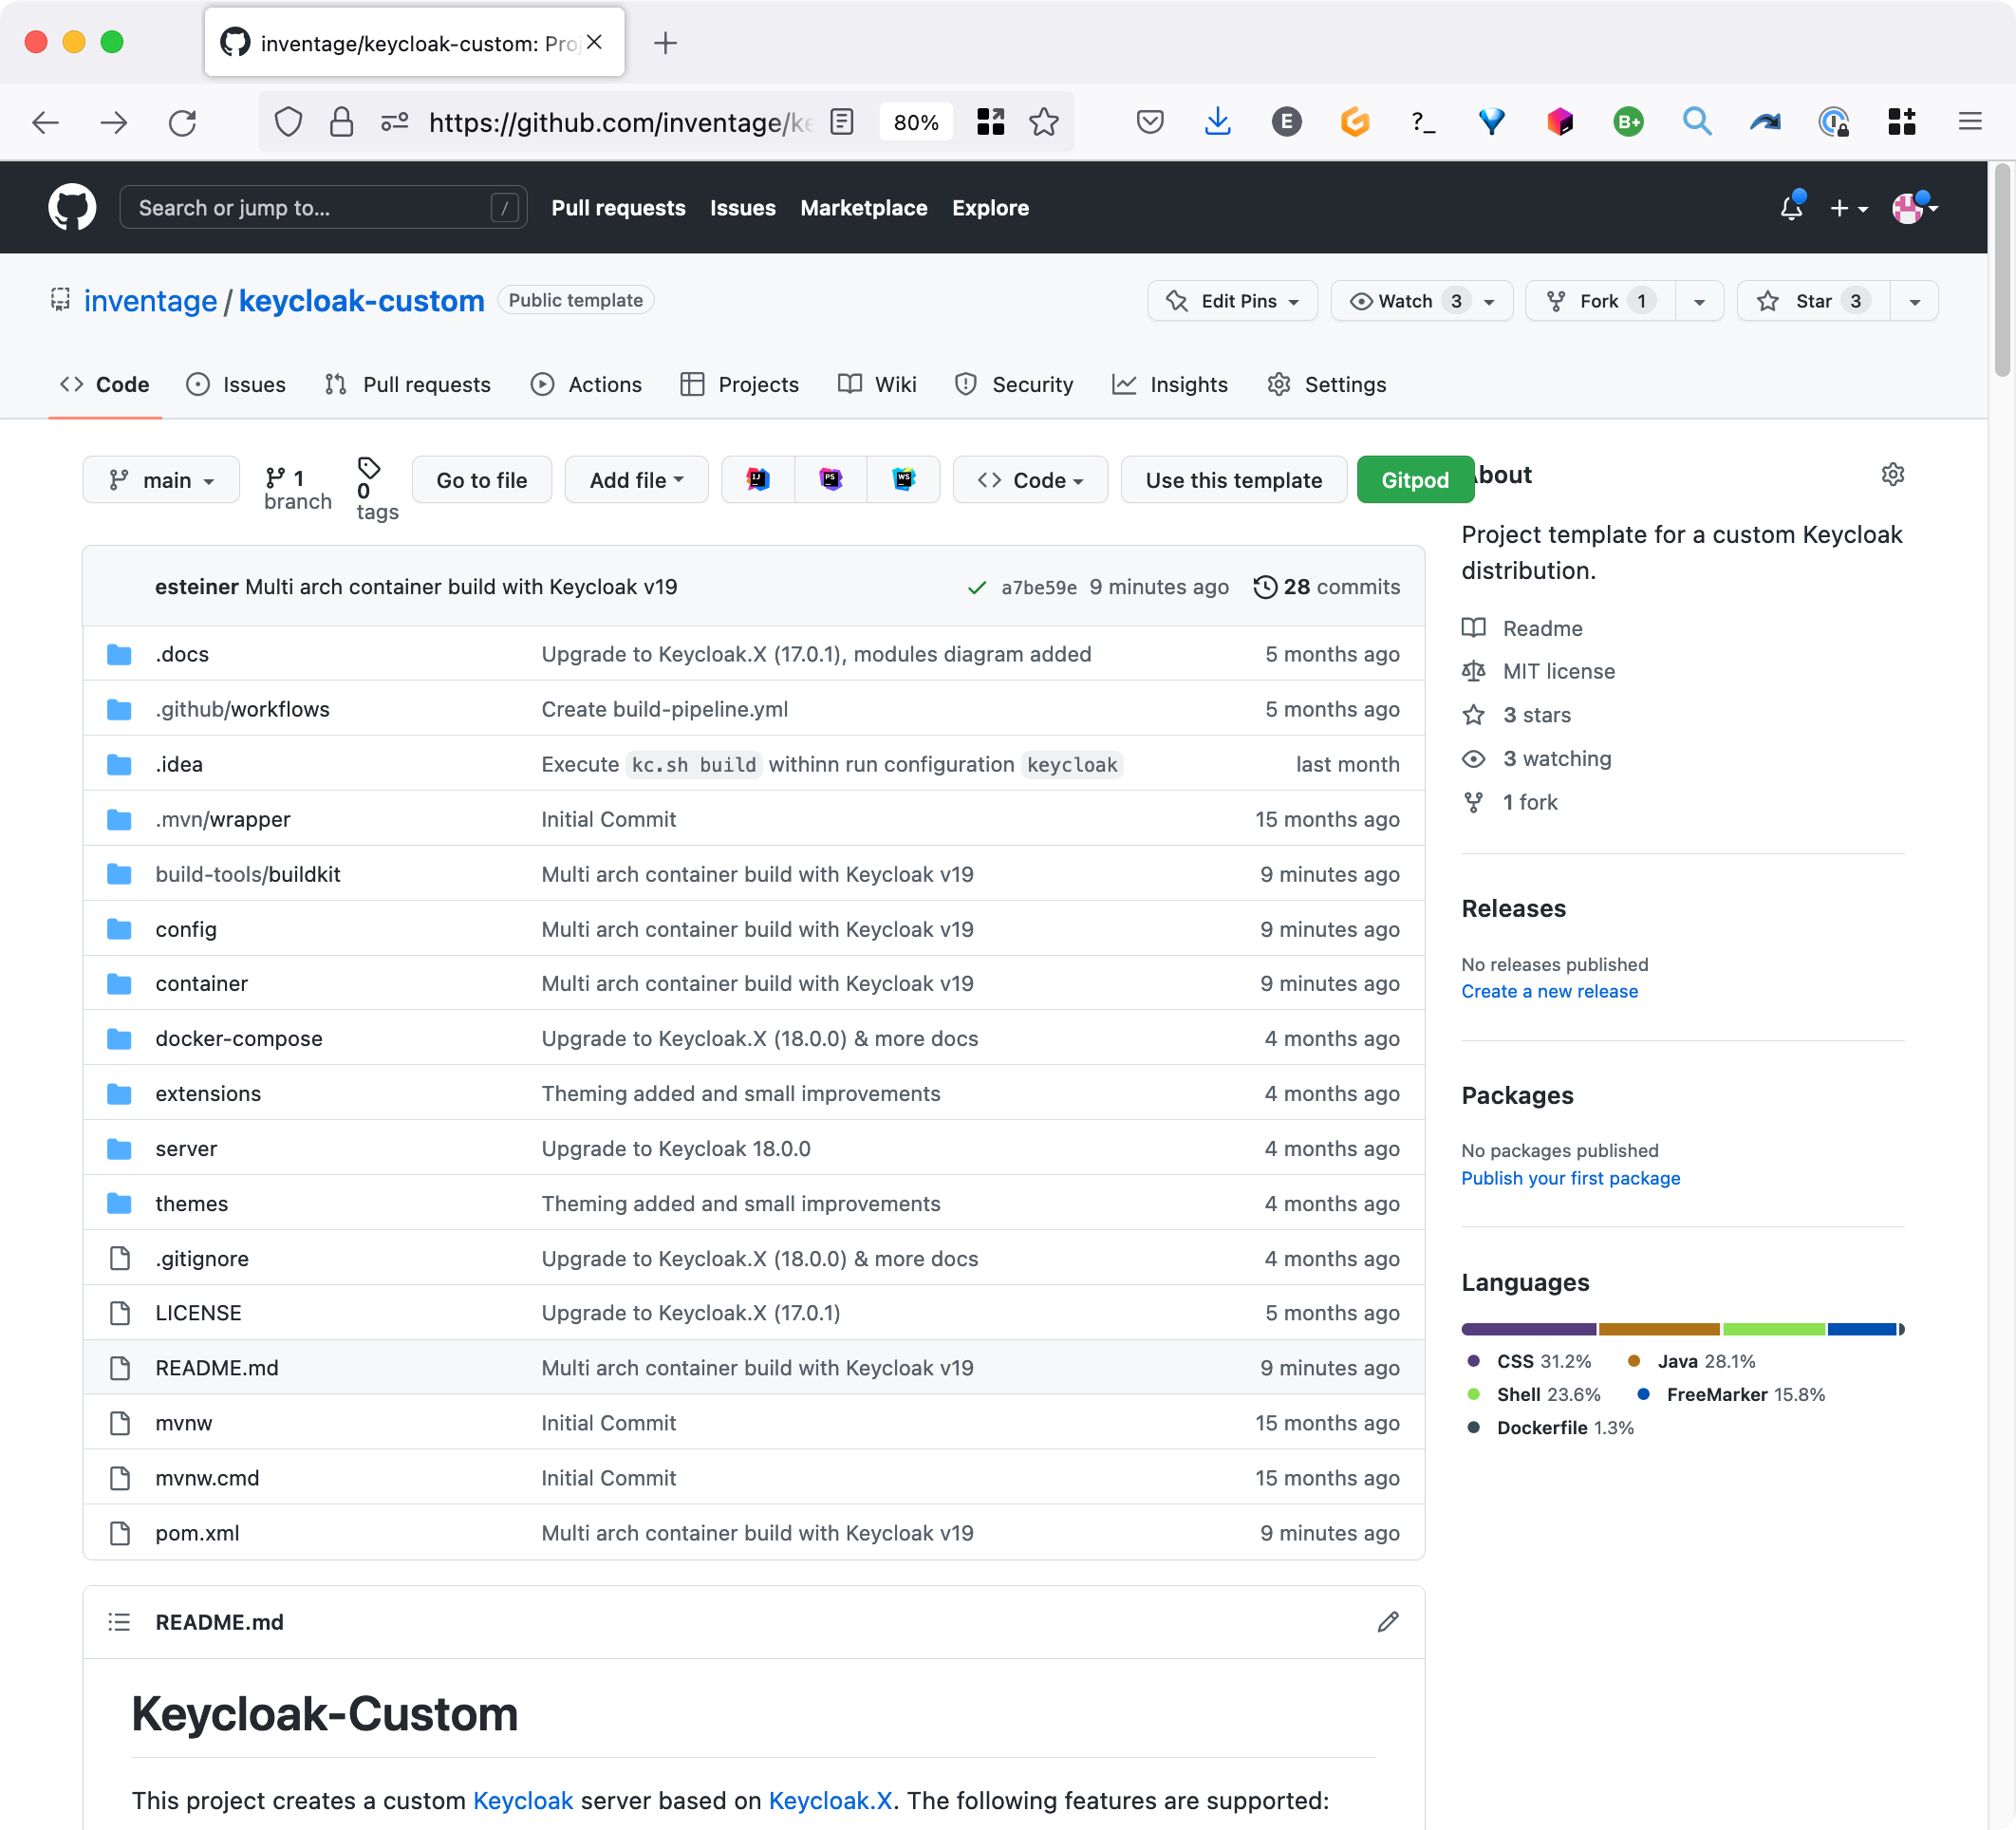This screenshot has width=2016, height=1830.
Task: Select Java segment in languages bar
Action: (1659, 1329)
